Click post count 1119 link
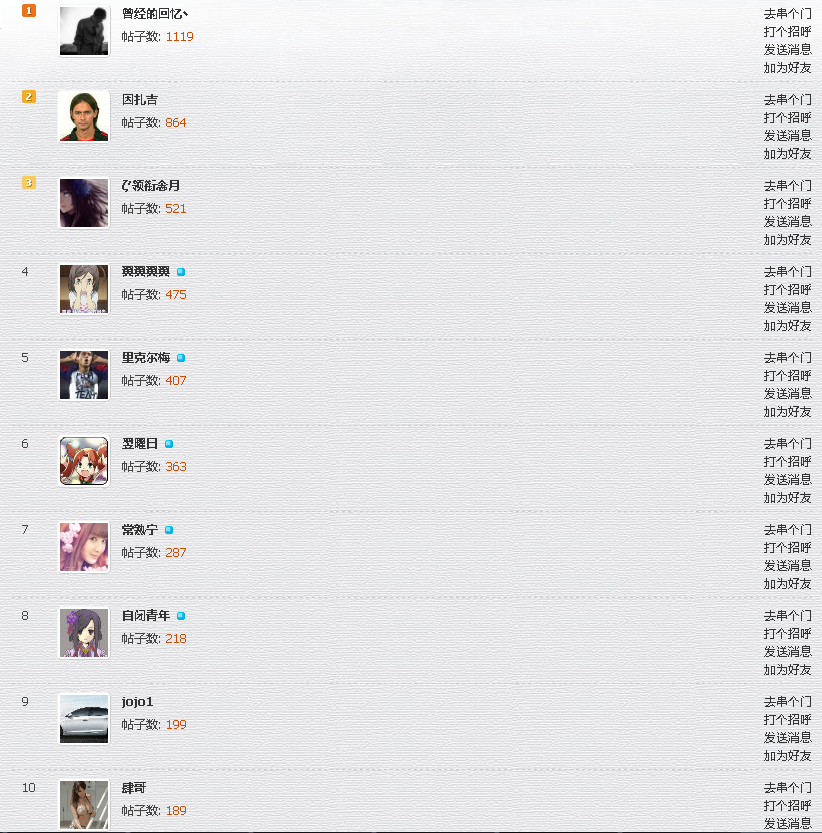Viewport: 822px width, 833px height. pos(180,37)
